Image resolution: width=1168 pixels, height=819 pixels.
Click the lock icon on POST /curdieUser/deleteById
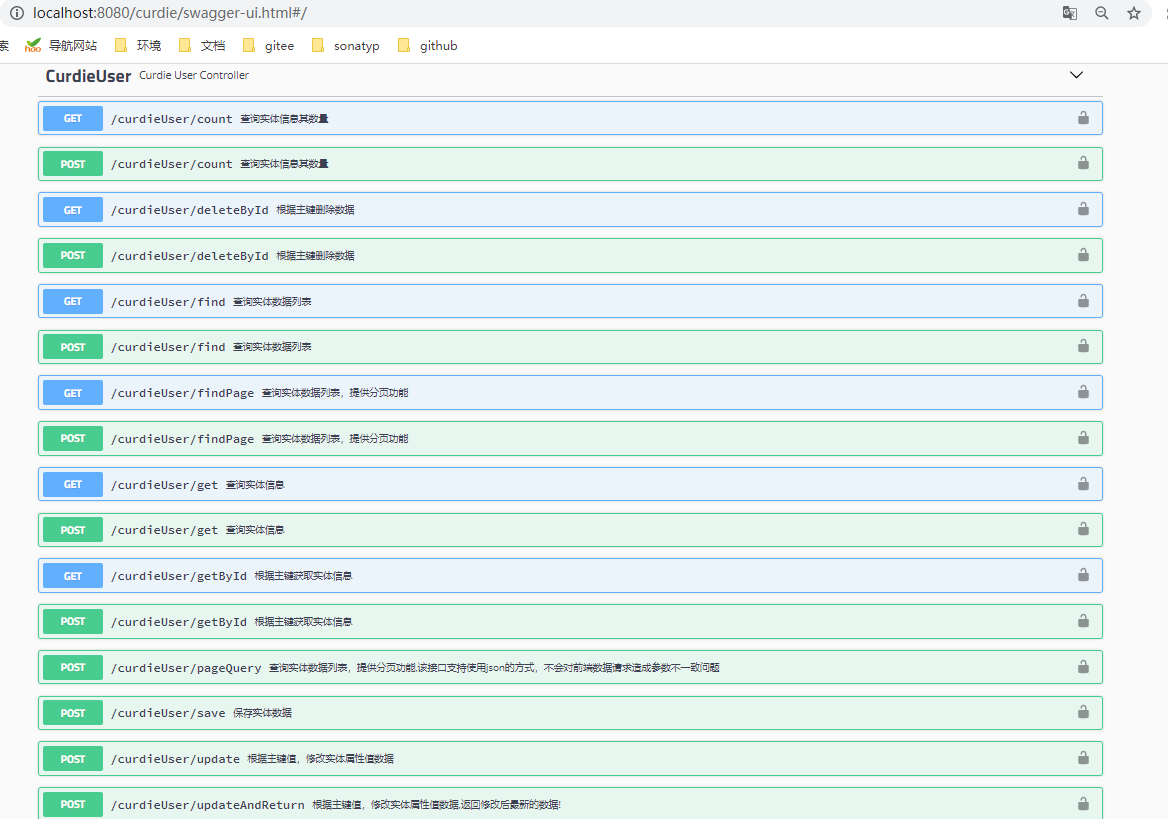(1083, 255)
